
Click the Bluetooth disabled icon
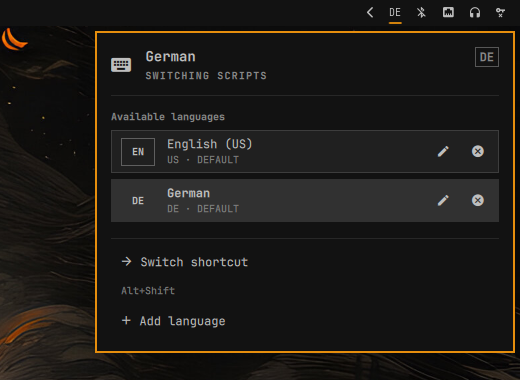coord(421,13)
